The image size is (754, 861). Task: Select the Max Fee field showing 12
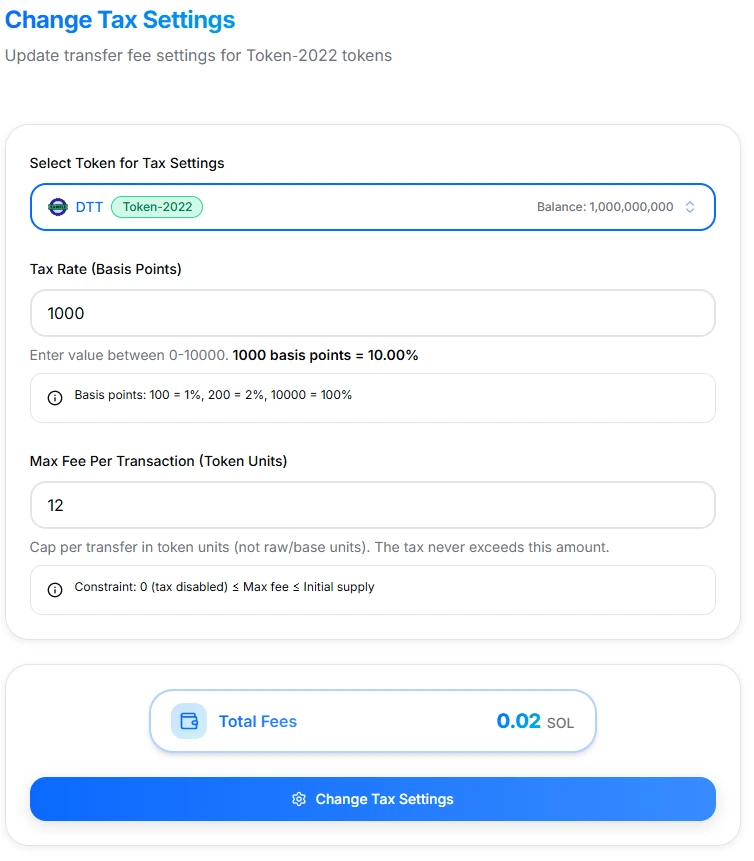pos(372,505)
